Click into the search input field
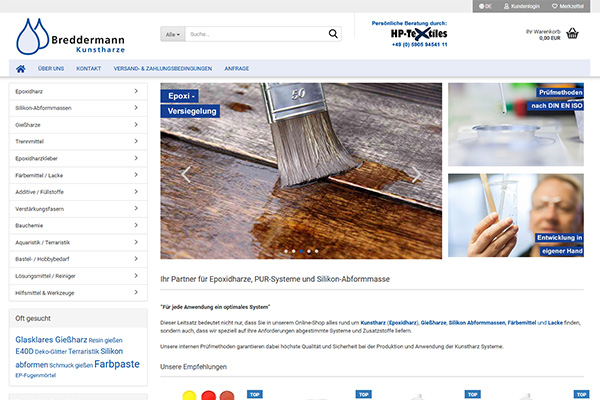 254,34
